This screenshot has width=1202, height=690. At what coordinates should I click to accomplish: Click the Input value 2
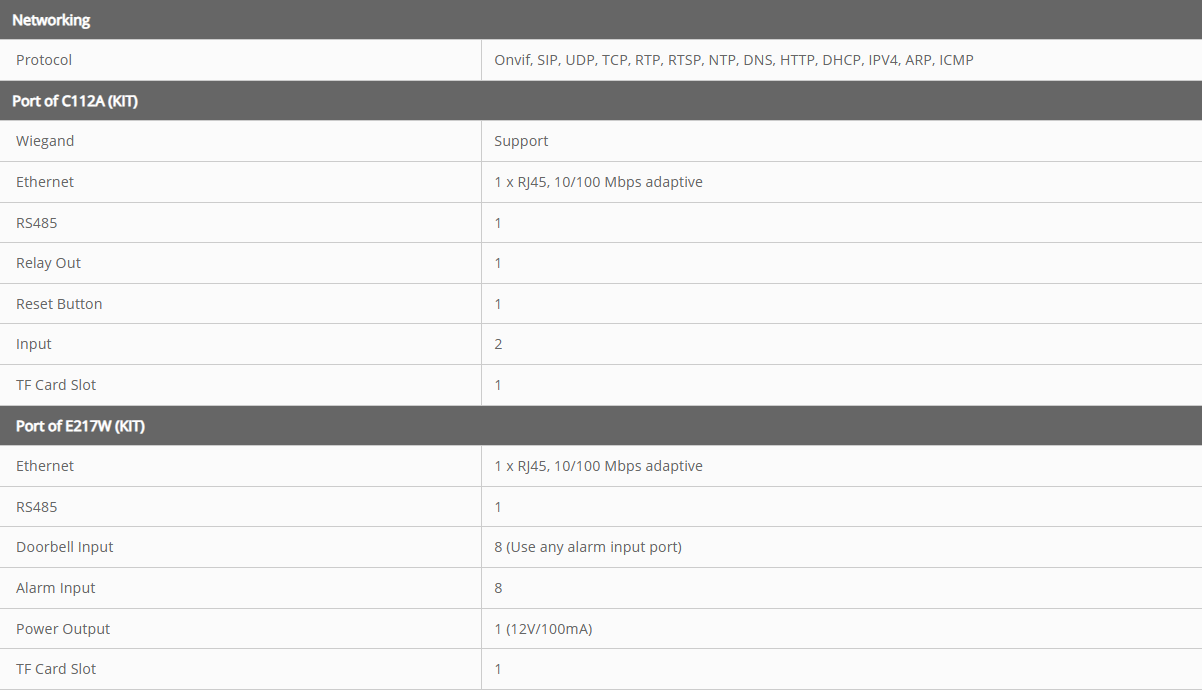click(498, 344)
